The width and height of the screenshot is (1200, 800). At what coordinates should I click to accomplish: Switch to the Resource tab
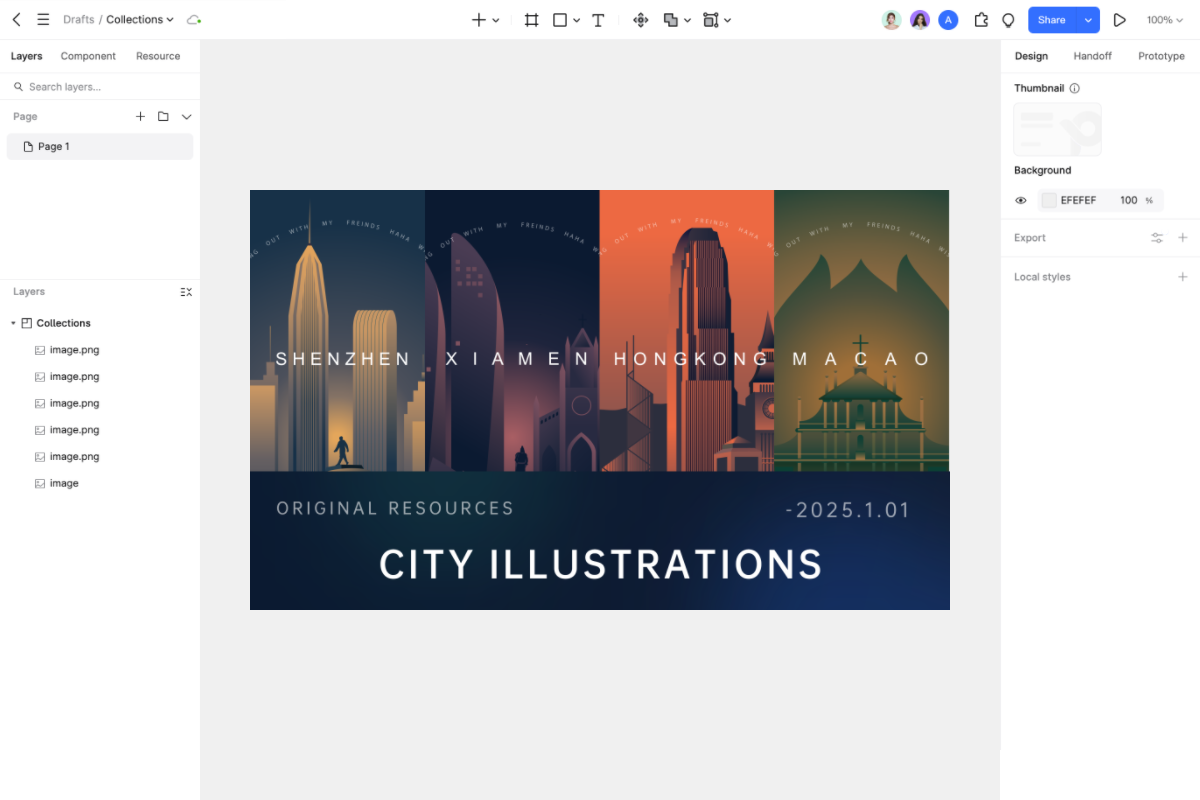(x=158, y=56)
